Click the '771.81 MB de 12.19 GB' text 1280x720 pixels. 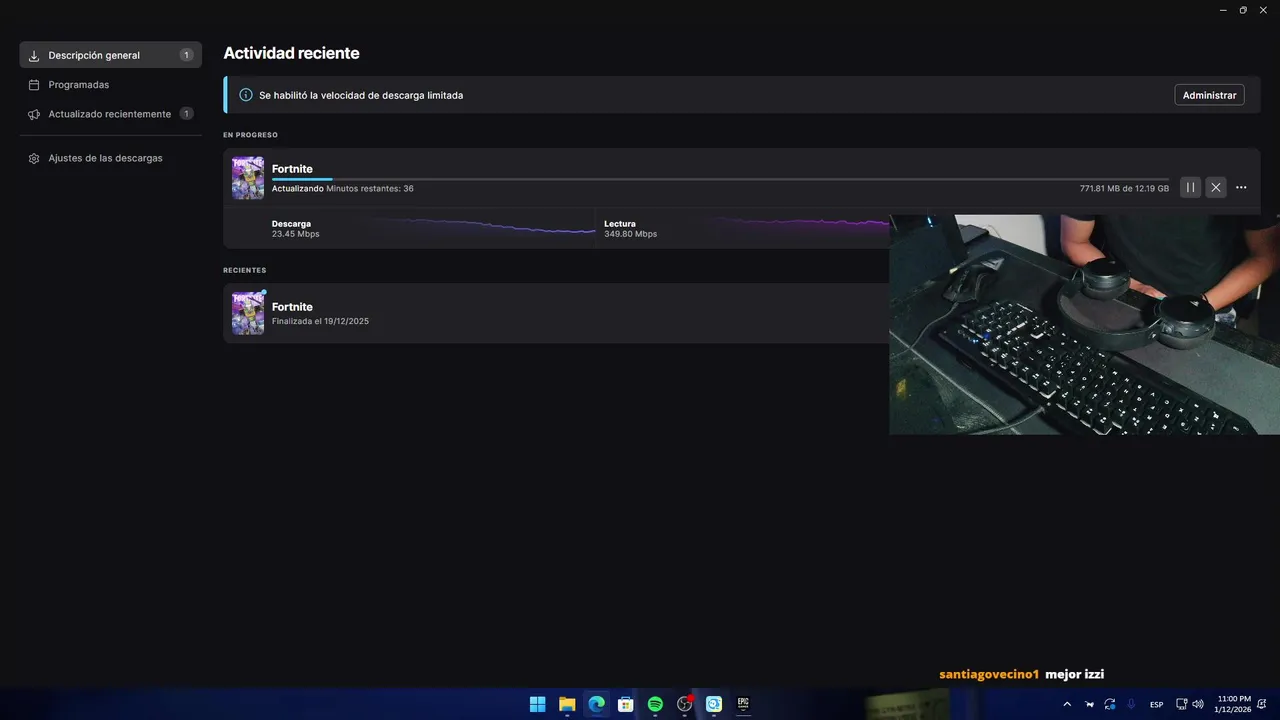1124,188
